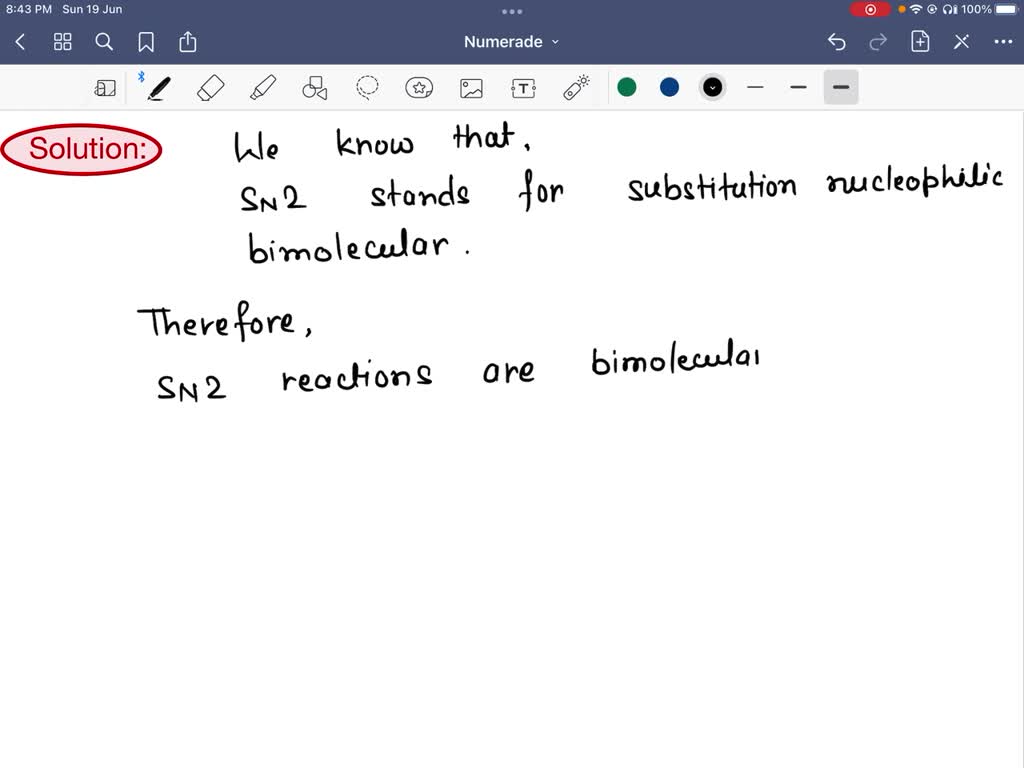Undo the last stroke
The height and width of the screenshot is (768, 1024).
coord(838,42)
